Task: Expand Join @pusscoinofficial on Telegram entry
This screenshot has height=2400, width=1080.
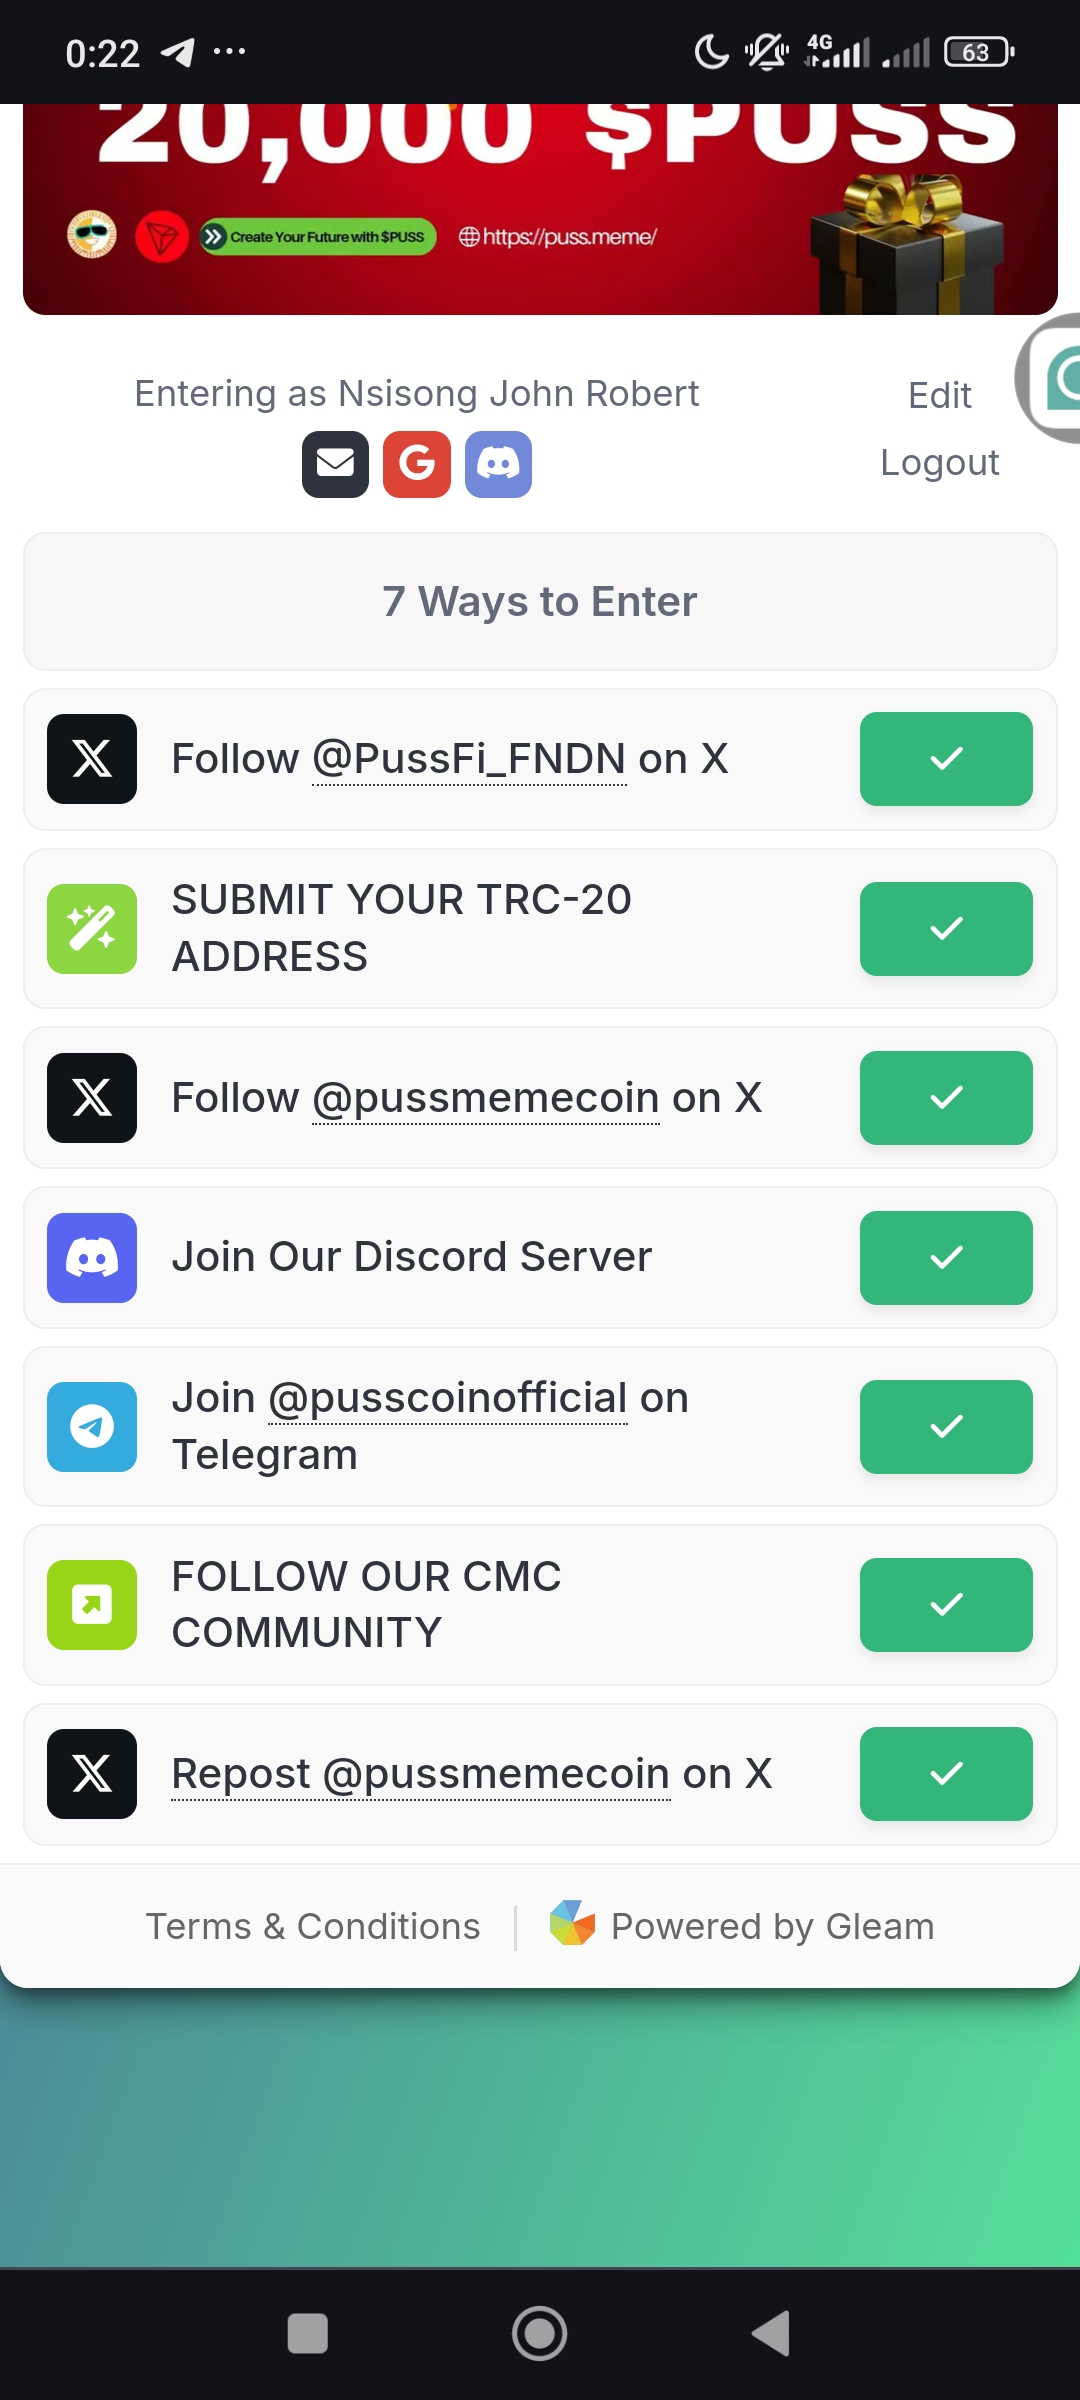Action: coord(540,1427)
